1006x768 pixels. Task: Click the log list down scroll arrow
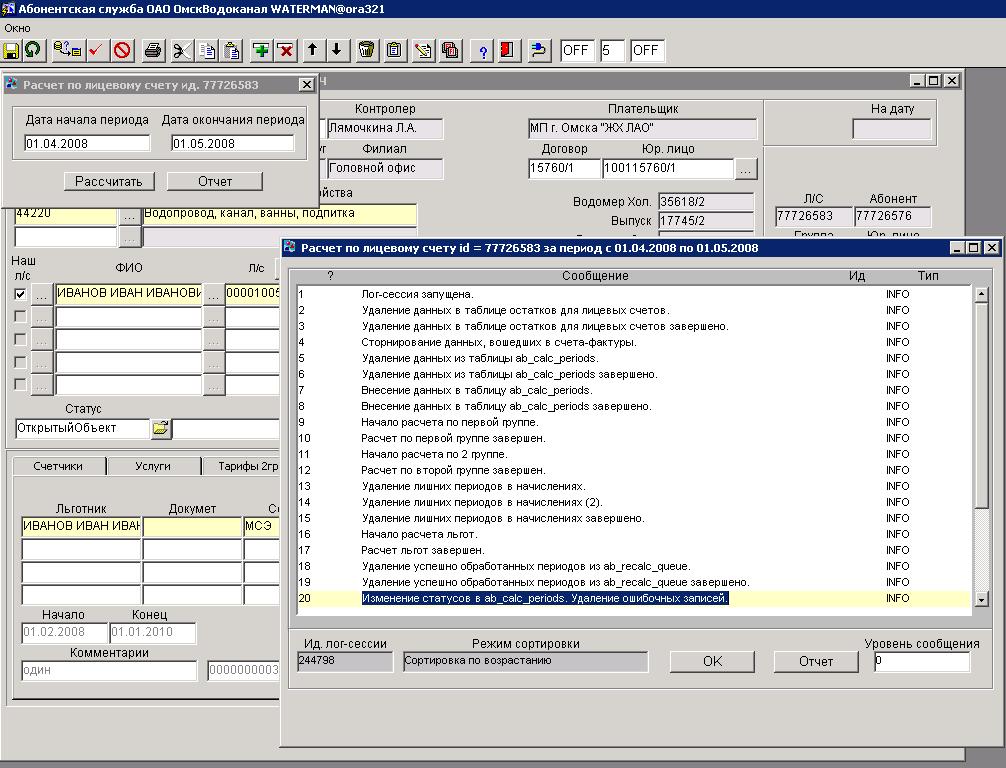[981, 599]
